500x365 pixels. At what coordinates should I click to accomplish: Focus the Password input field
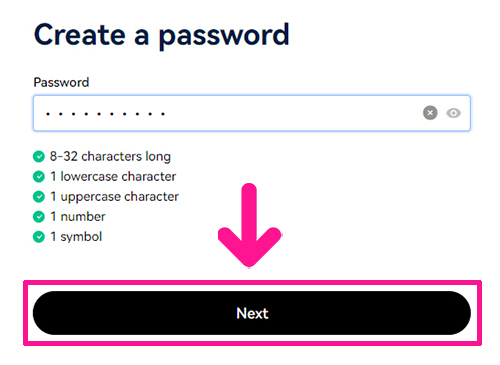point(252,113)
